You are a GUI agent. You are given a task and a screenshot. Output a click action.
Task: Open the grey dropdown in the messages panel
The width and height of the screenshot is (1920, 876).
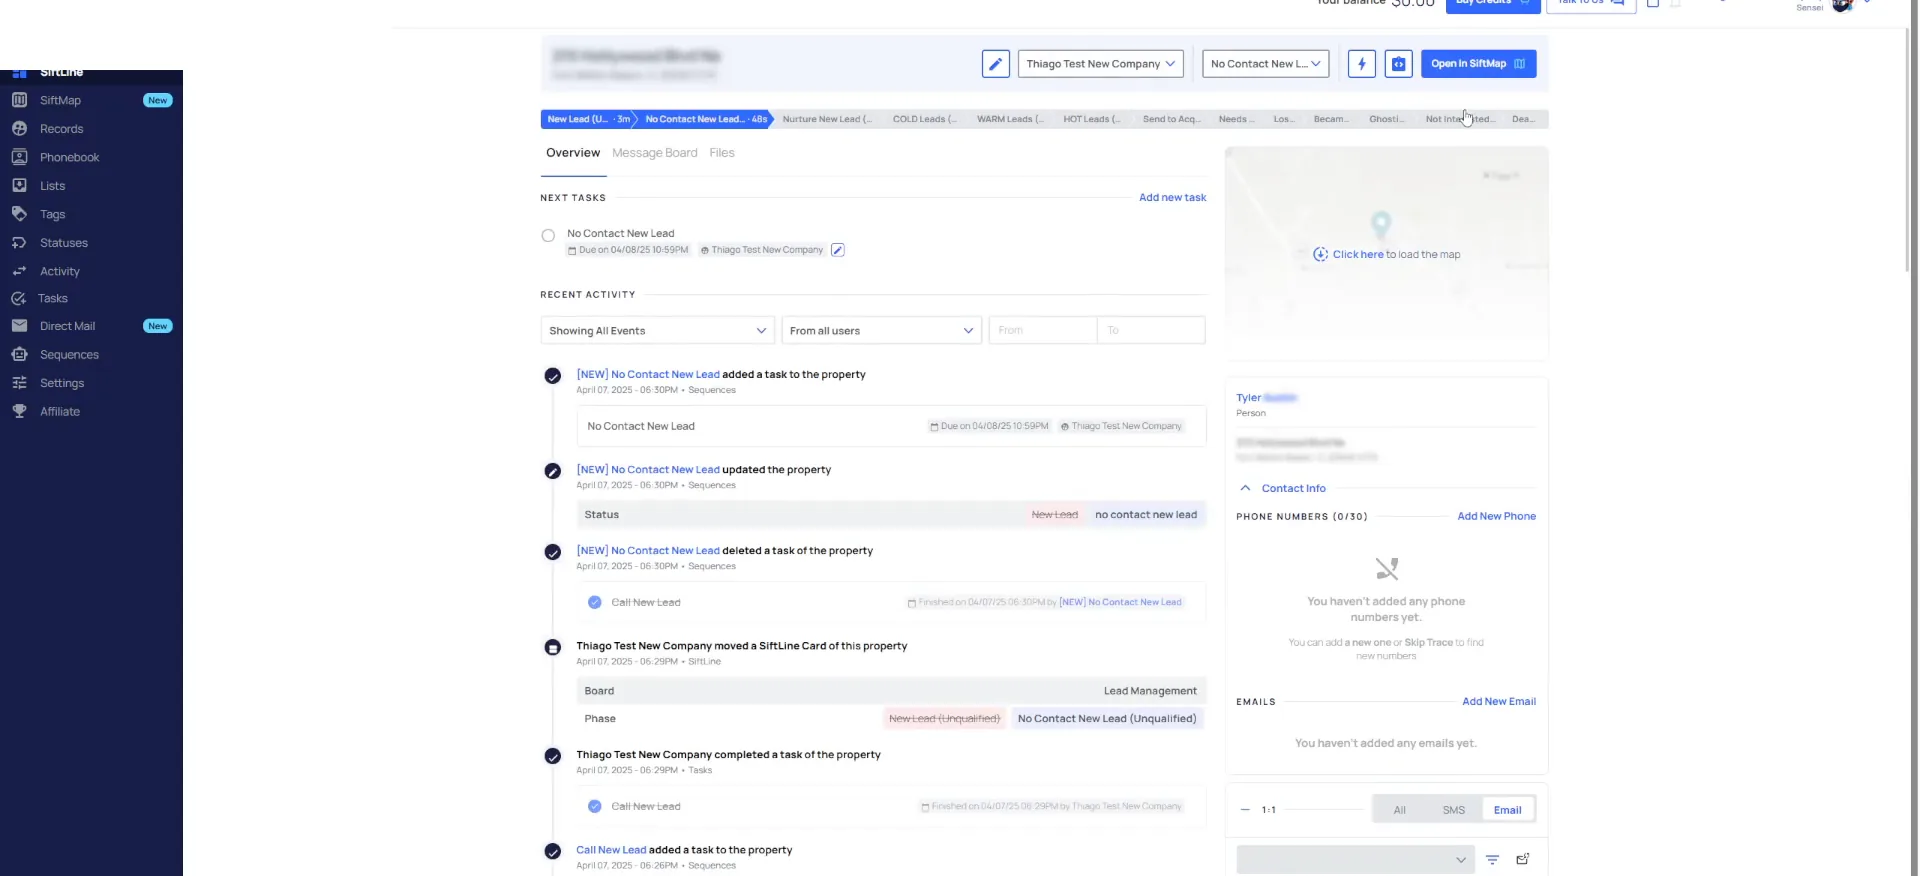[x=1355, y=859]
